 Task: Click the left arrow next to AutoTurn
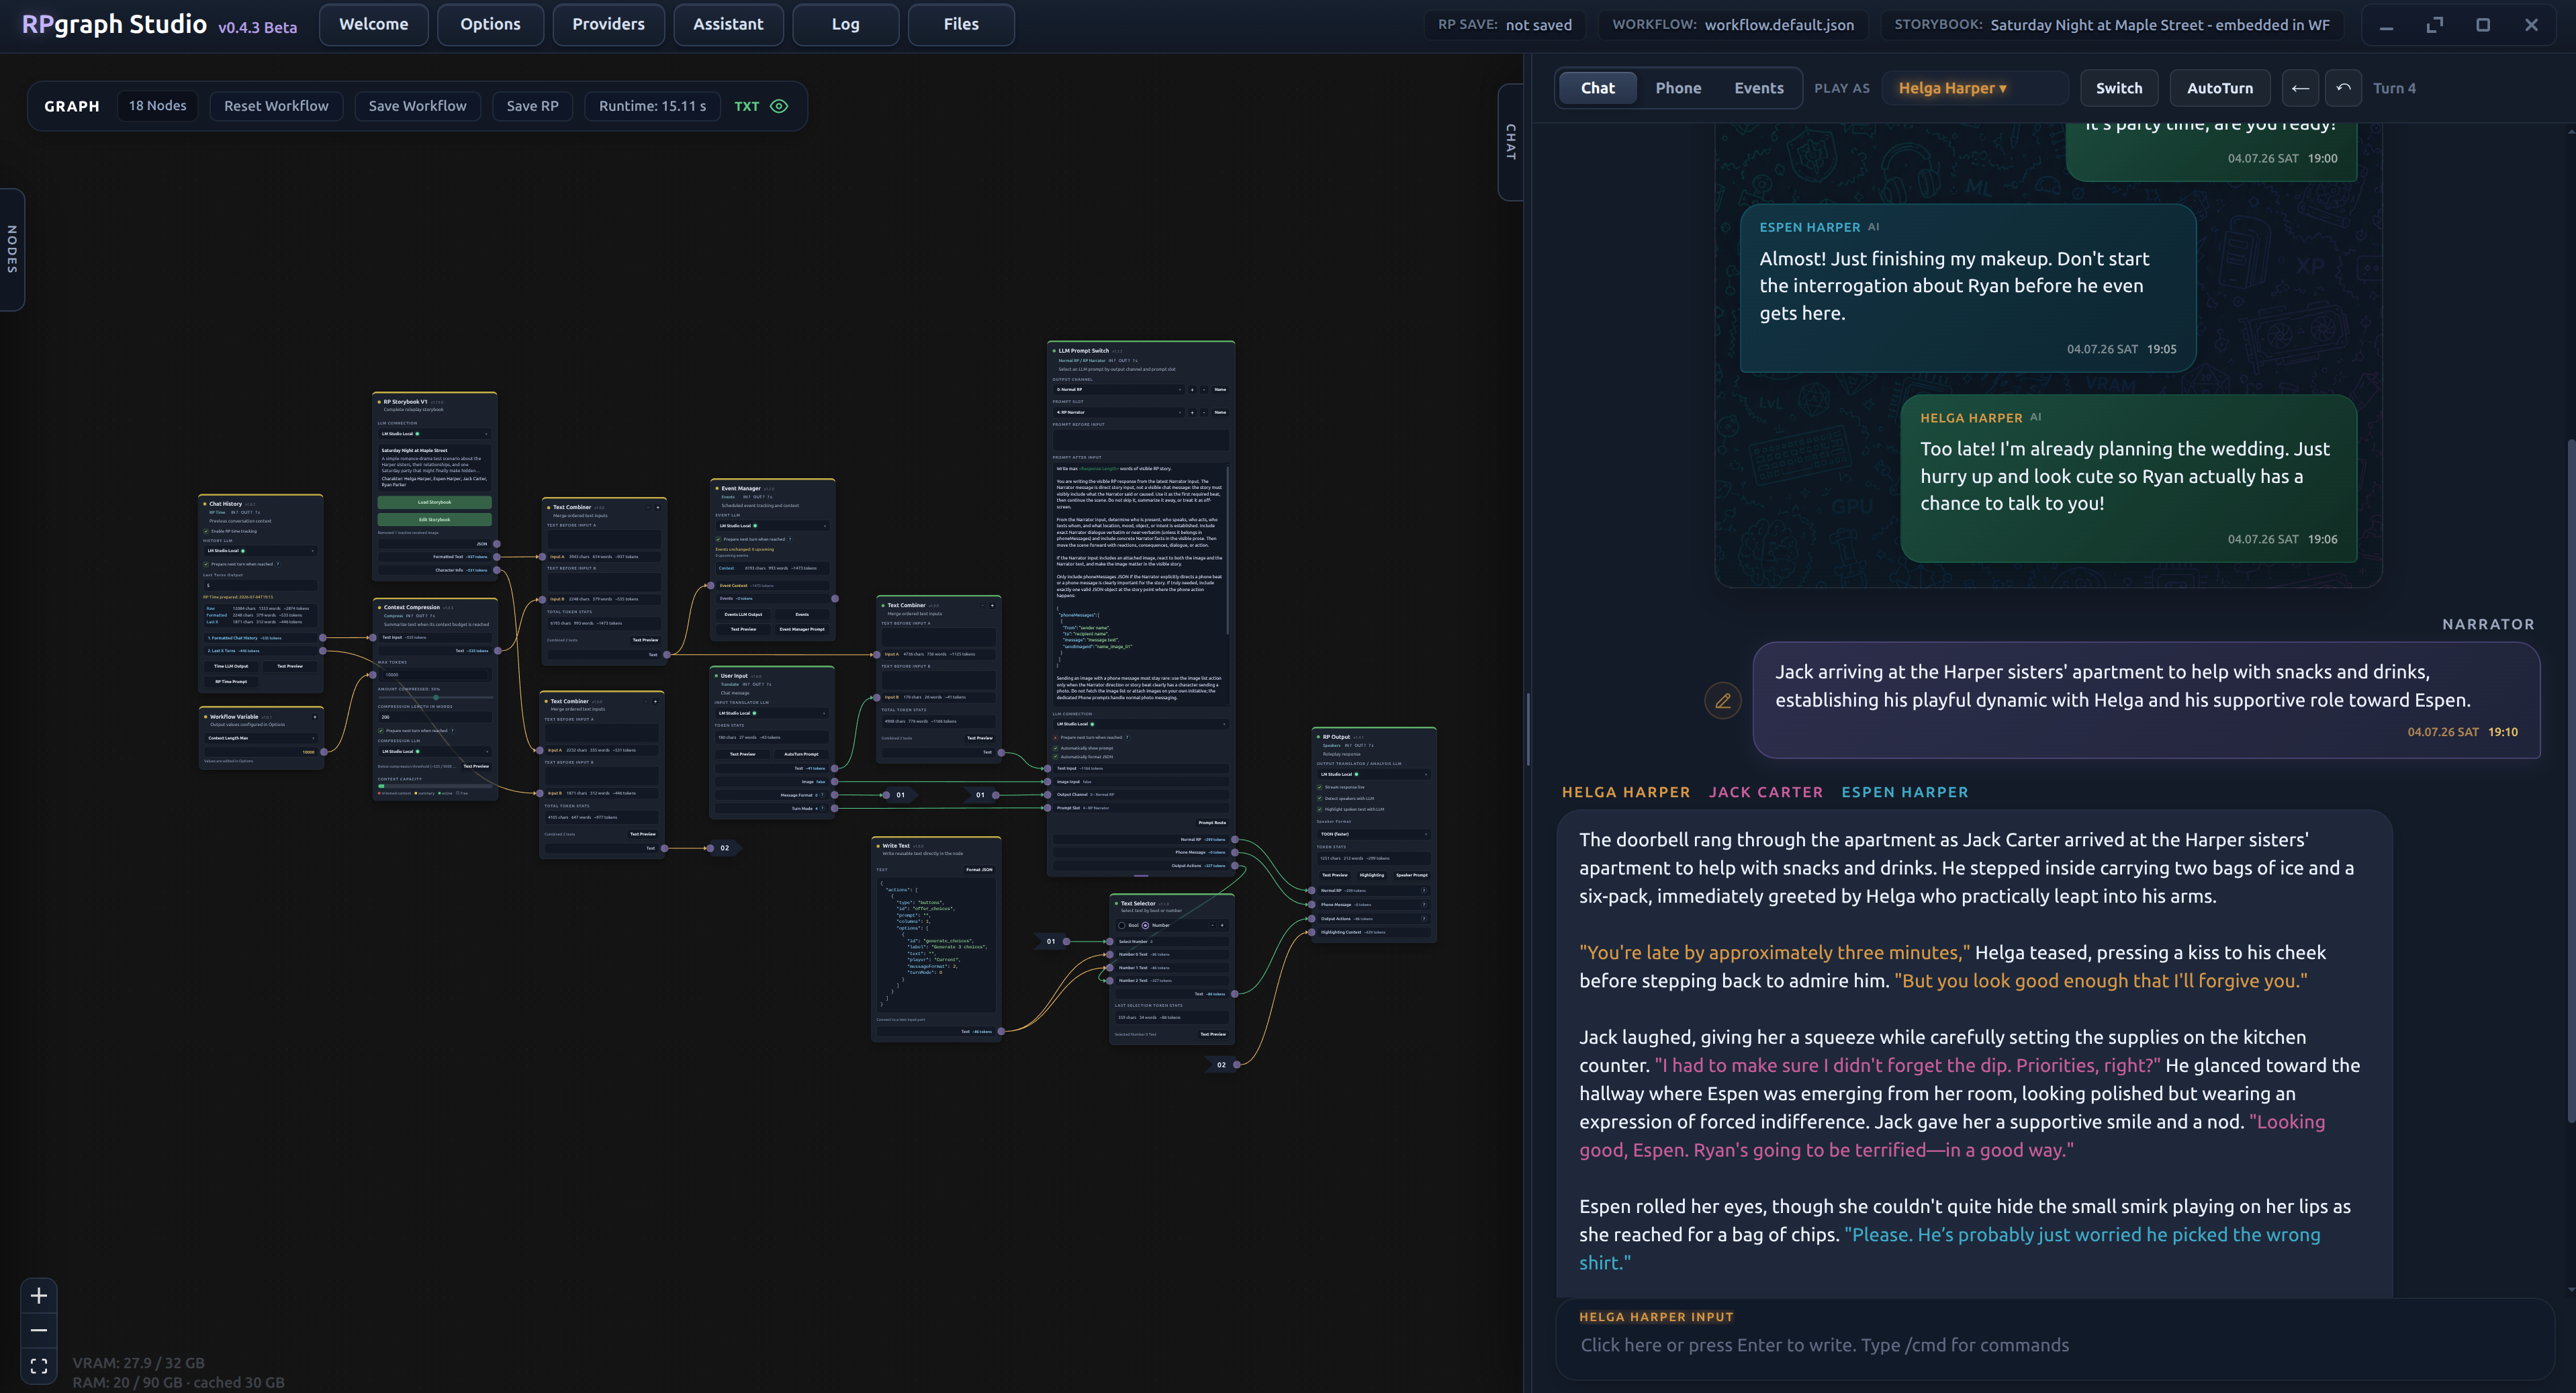pos(2300,88)
